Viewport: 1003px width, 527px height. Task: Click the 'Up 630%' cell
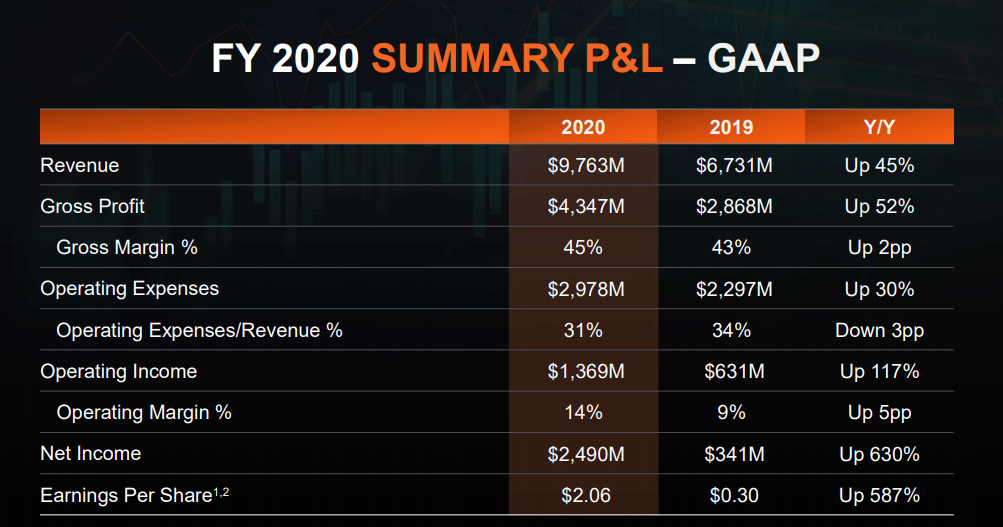pos(879,454)
